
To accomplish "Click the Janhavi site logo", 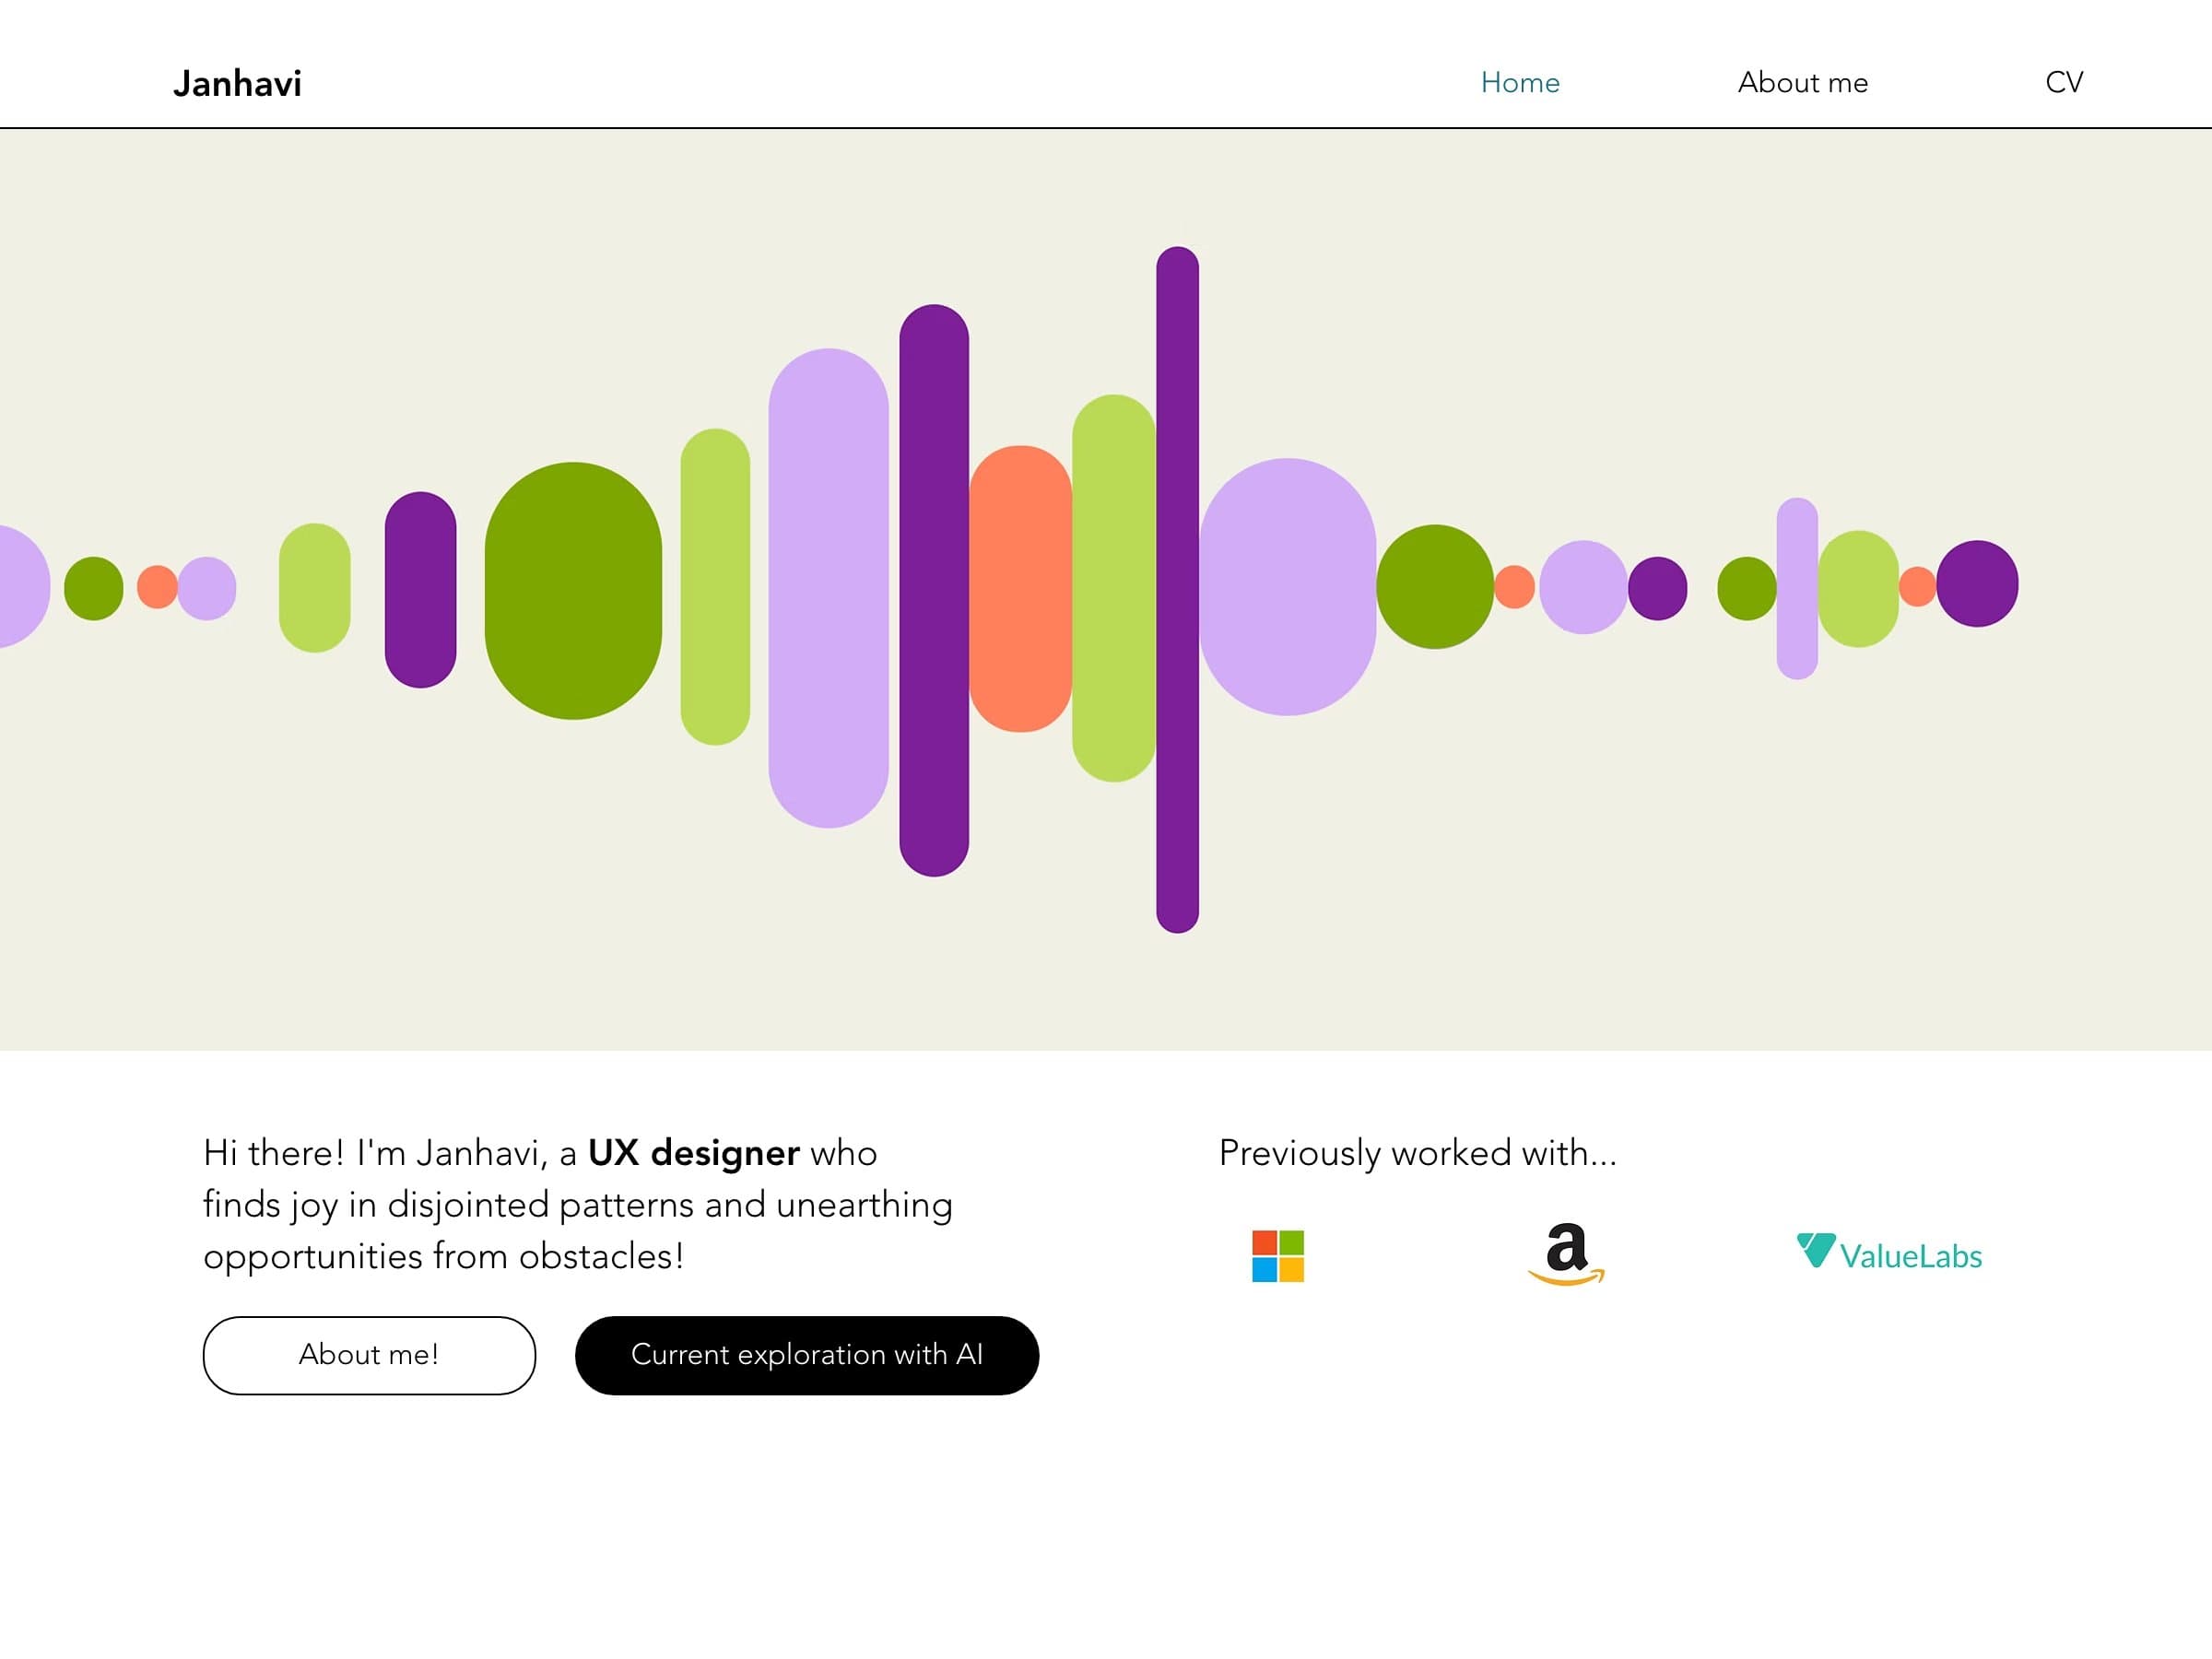I will (x=237, y=83).
